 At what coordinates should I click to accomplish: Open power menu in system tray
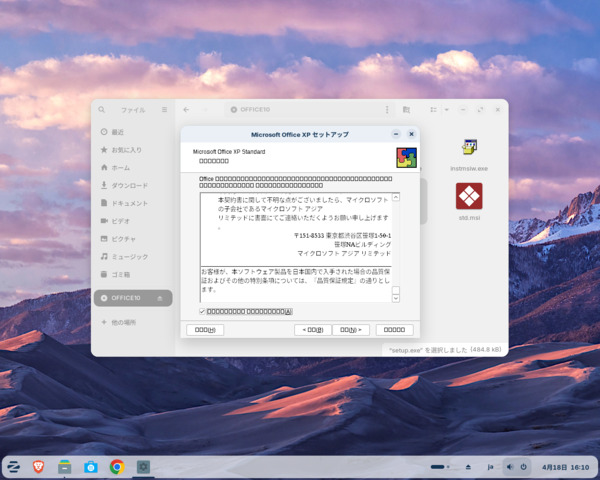point(523,467)
